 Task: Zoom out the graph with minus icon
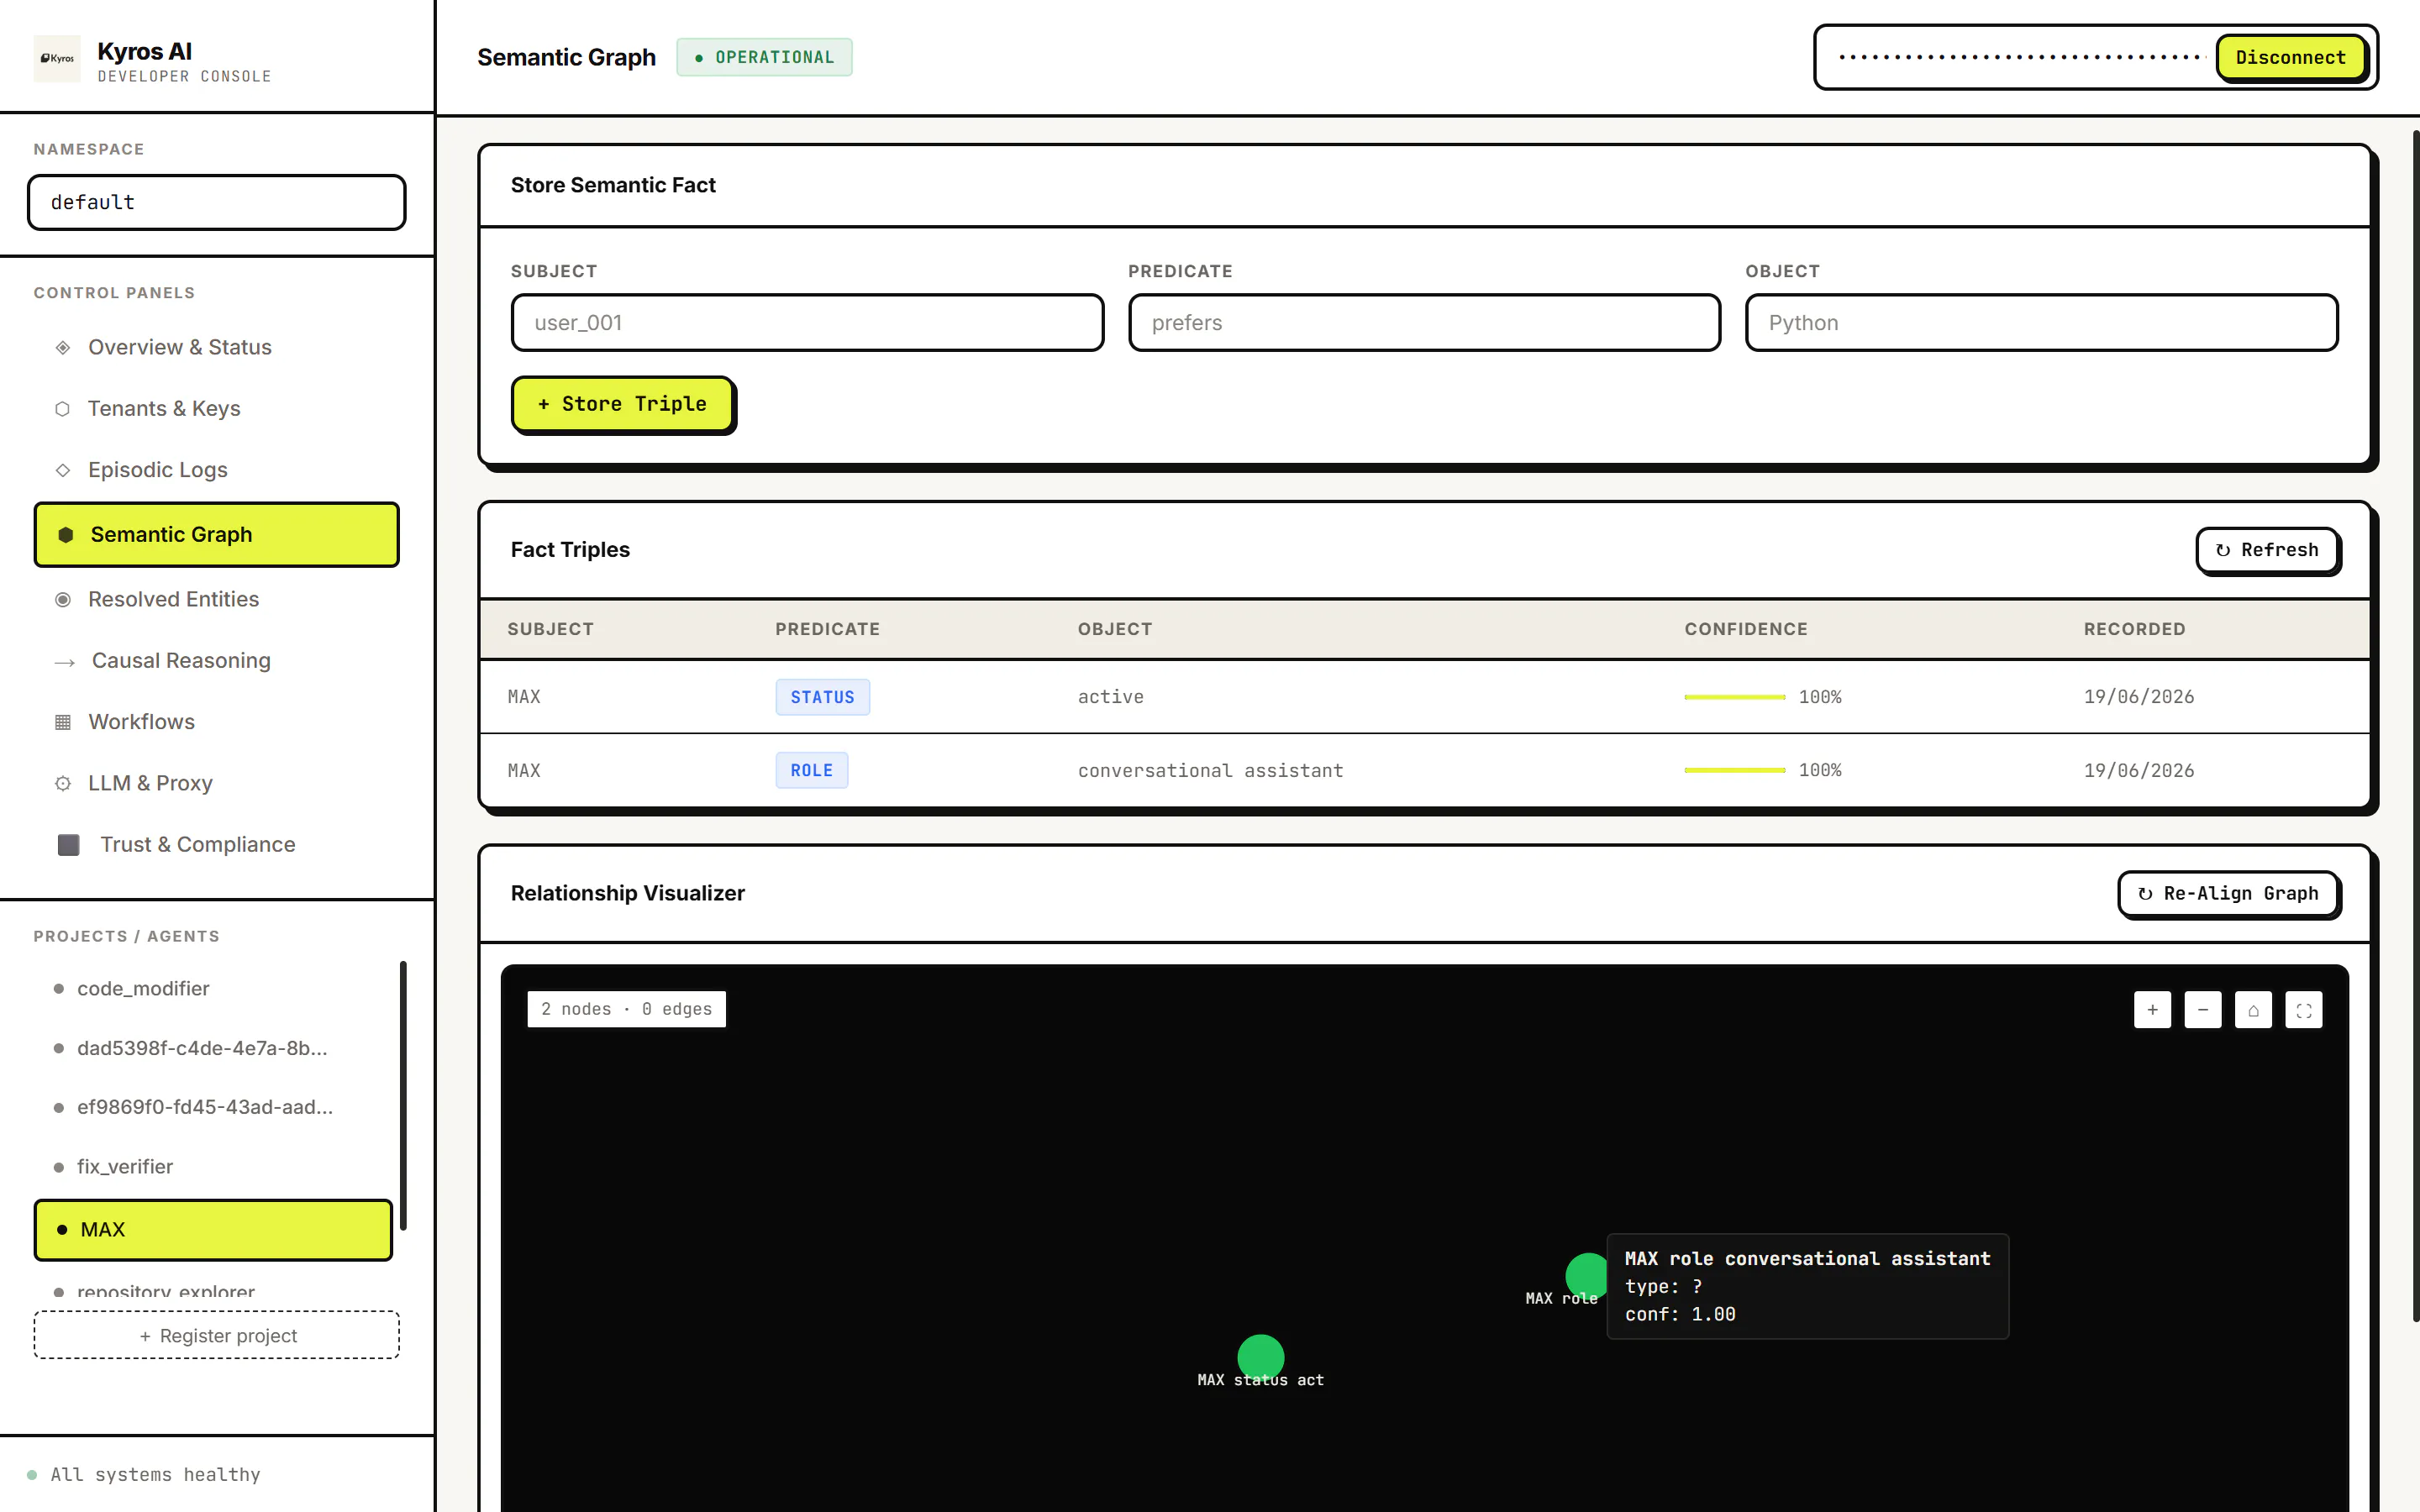click(2203, 1010)
